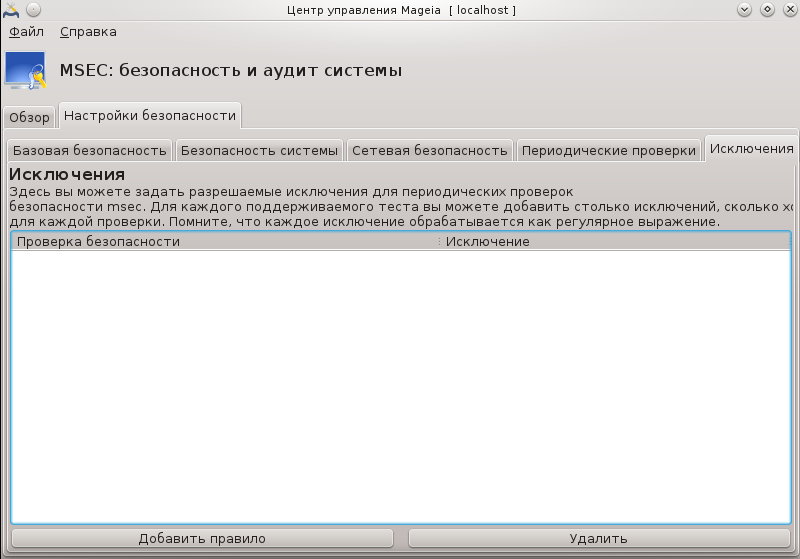The width and height of the screenshot is (800, 559).
Task: Click the round pin button in title bar
Action: 33,10
